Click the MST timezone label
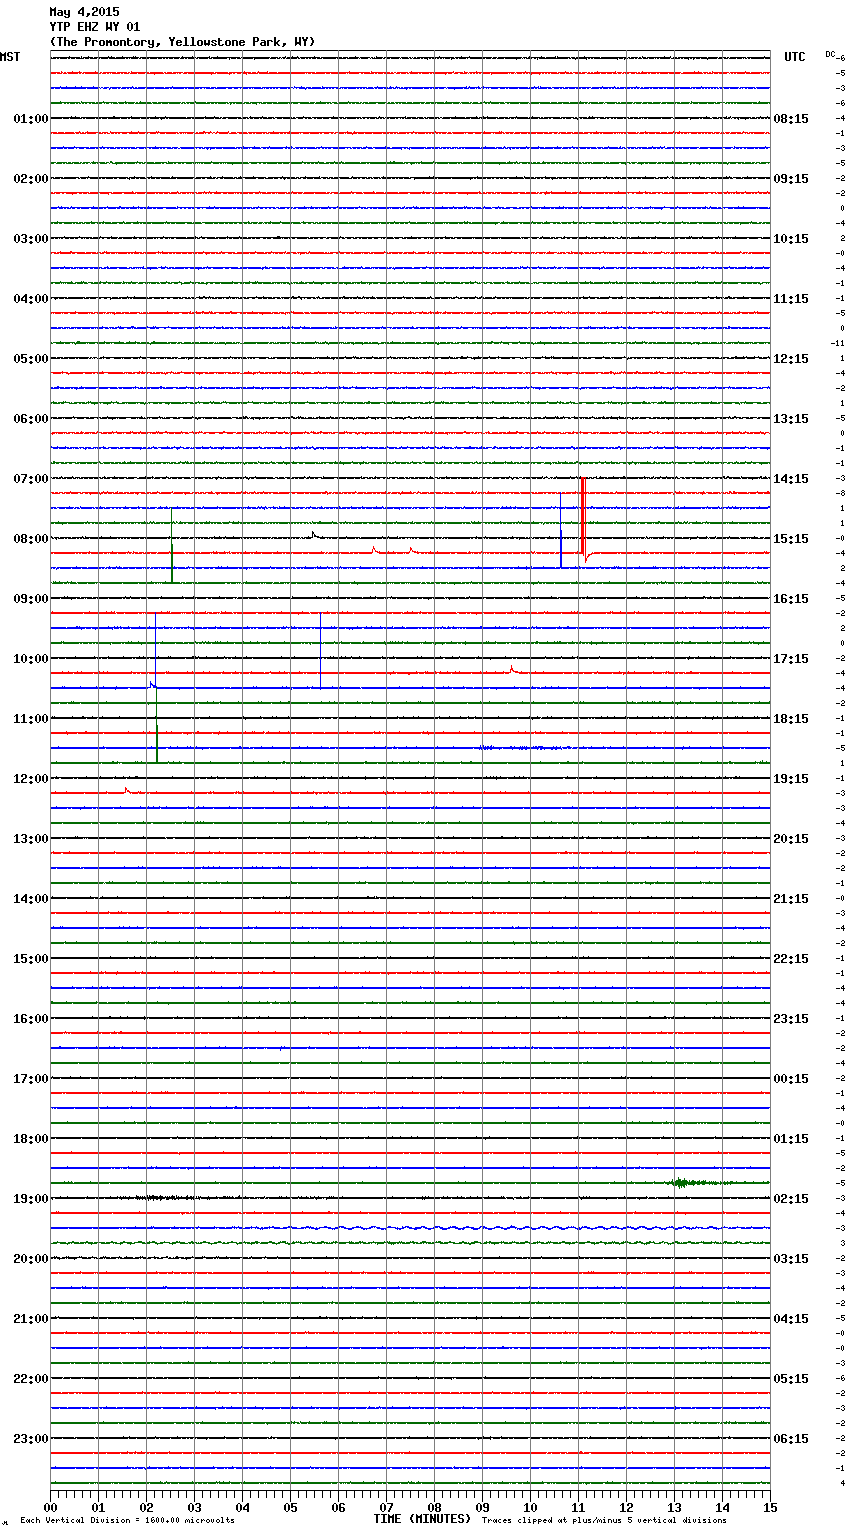The width and height of the screenshot is (850, 1534). tap(10, 57)
